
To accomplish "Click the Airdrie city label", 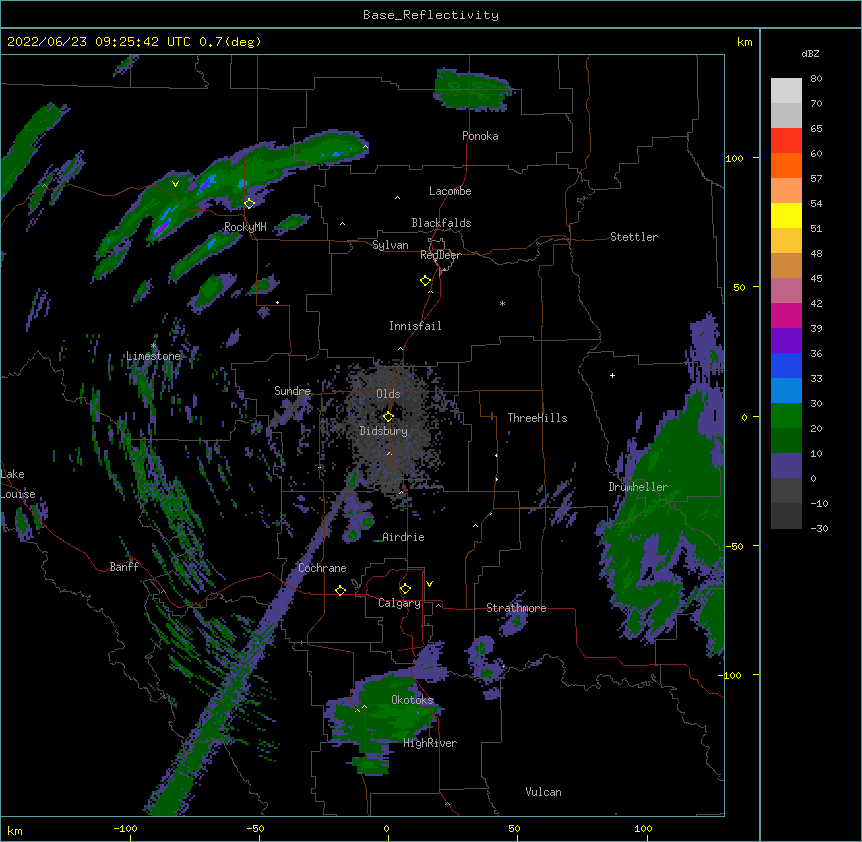I will coord(403,537).
